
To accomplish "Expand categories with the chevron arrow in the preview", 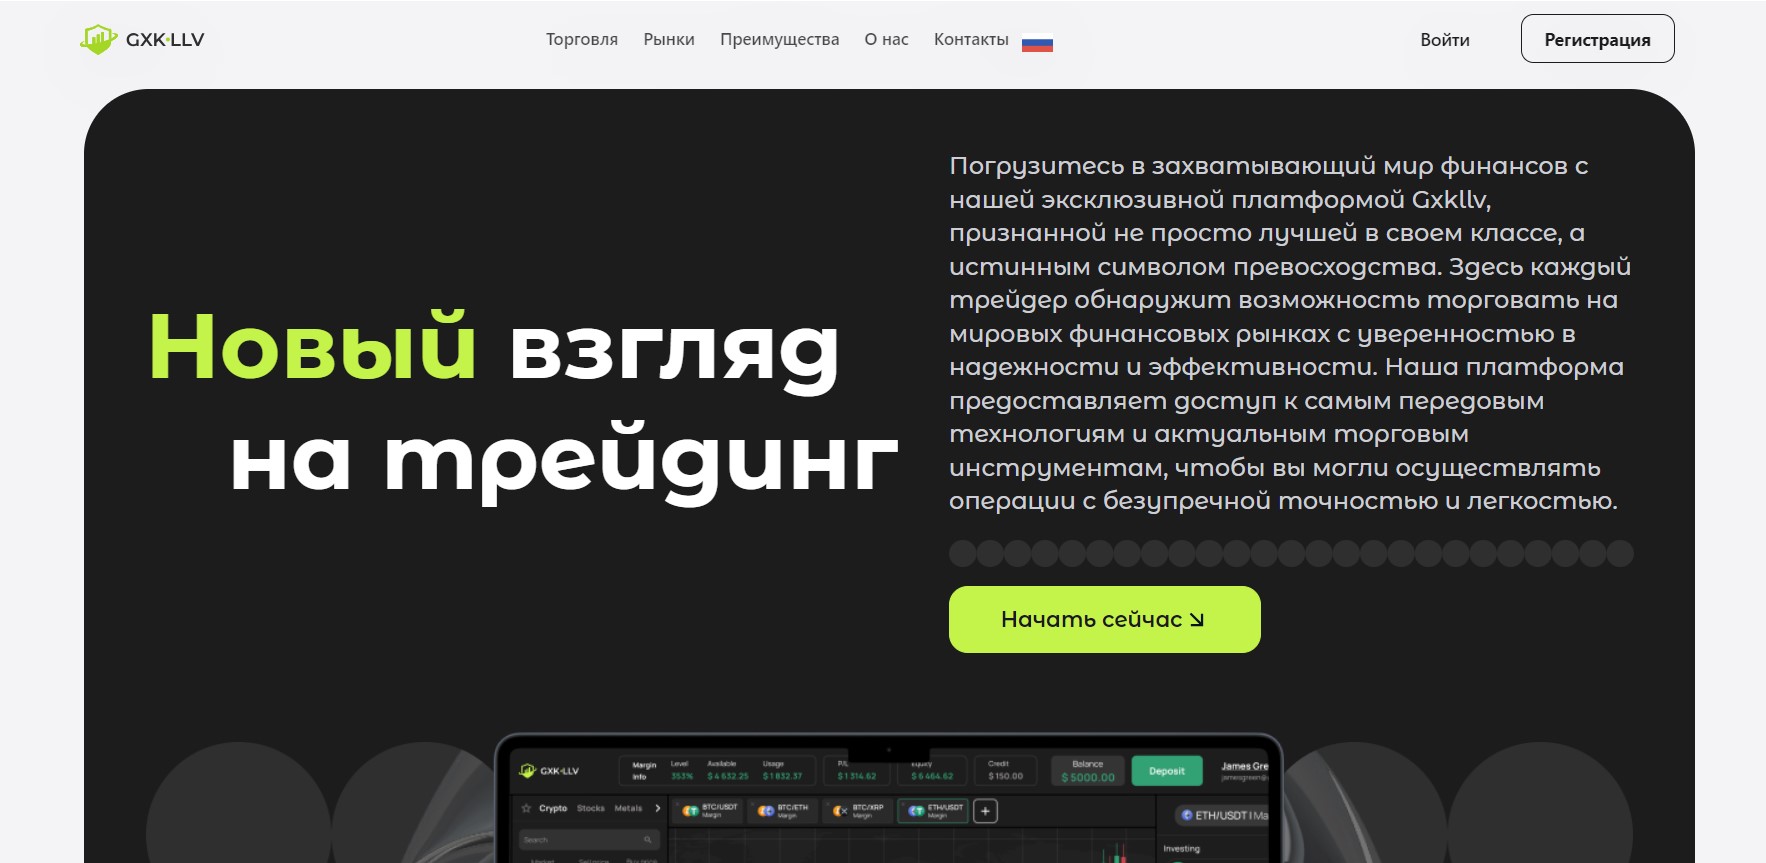I will (657, 808).
